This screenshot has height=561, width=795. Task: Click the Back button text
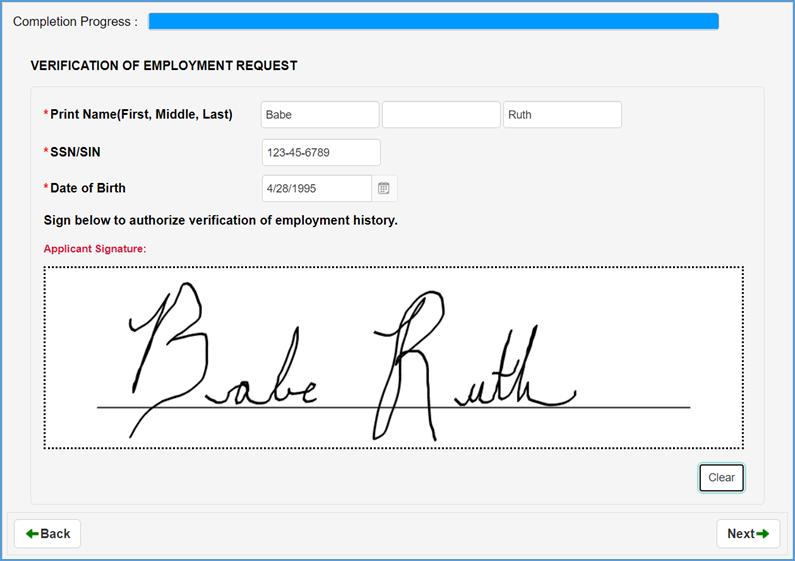(x=55, y=534)
